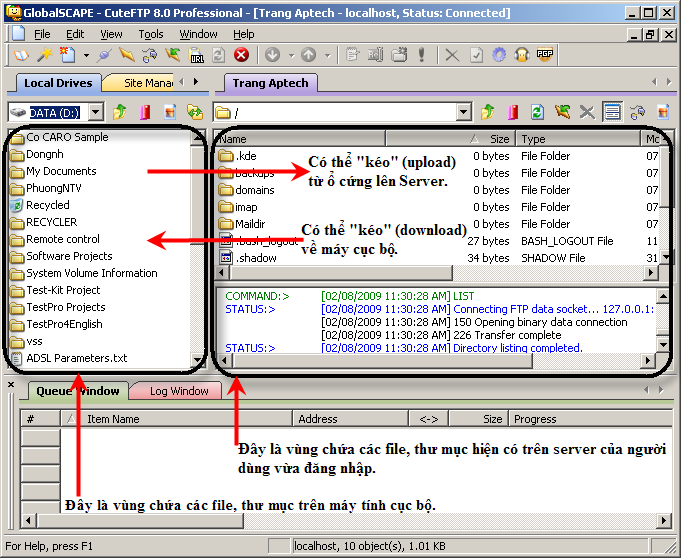Image resolution: width=681 pixels, height=558 pixels.
Task: Click the red Stop transfer icon
Action: (241, 55)
